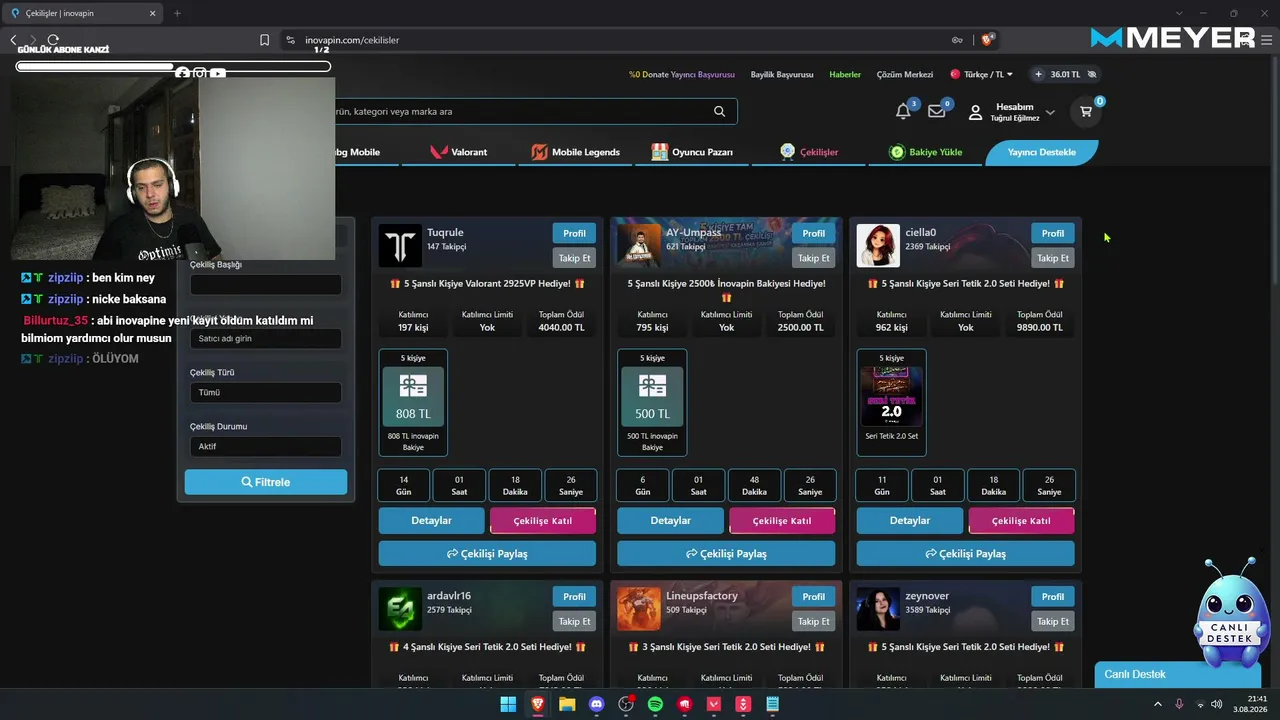Open File Explorer from the taskbar
The image size is (1280, 720).
567,704
